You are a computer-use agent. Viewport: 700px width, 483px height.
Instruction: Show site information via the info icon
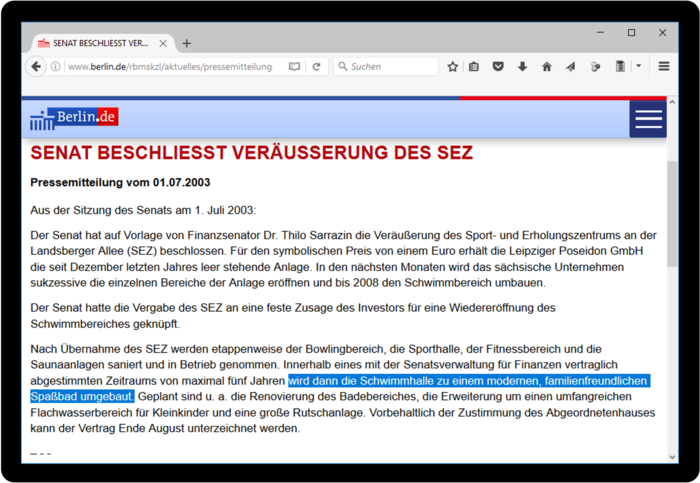[x=55, y=67]
